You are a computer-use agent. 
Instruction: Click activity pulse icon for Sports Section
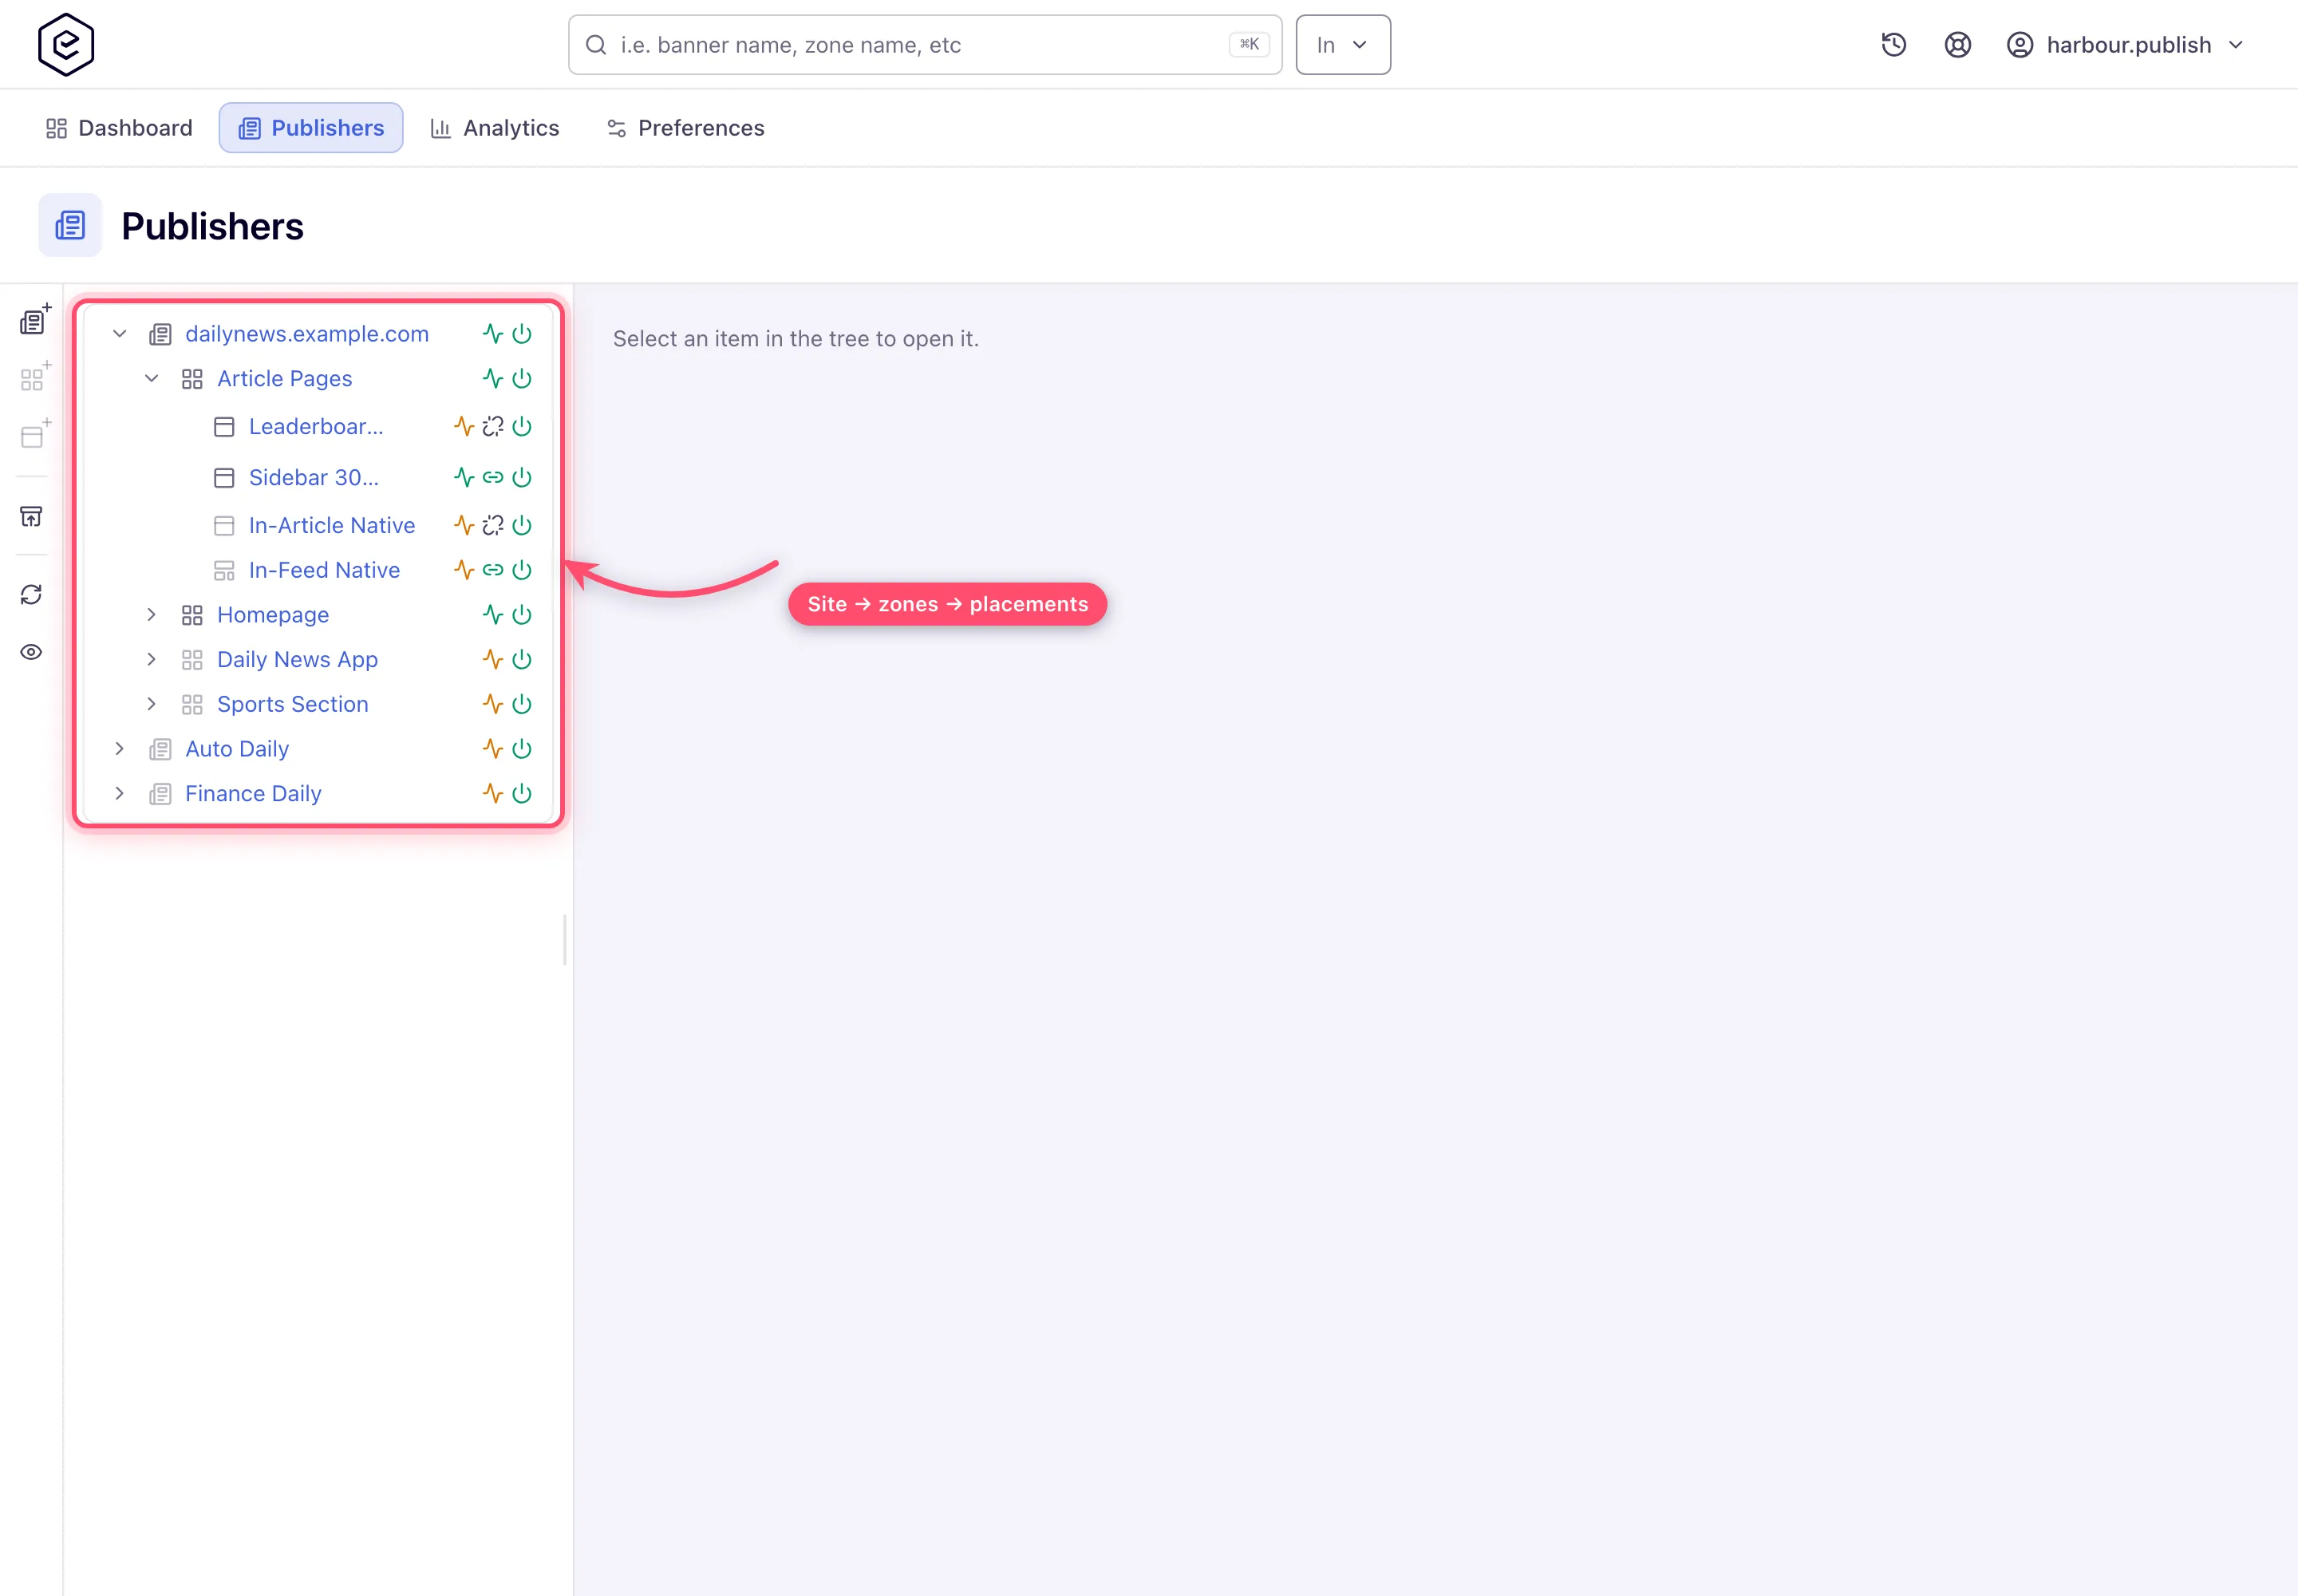(492, 705)
